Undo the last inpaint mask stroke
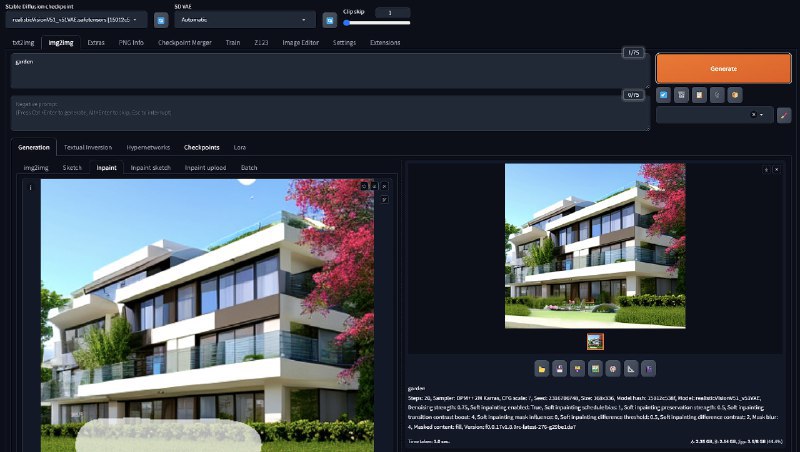Screen dimensions: 800x452 tap(364, 186)
